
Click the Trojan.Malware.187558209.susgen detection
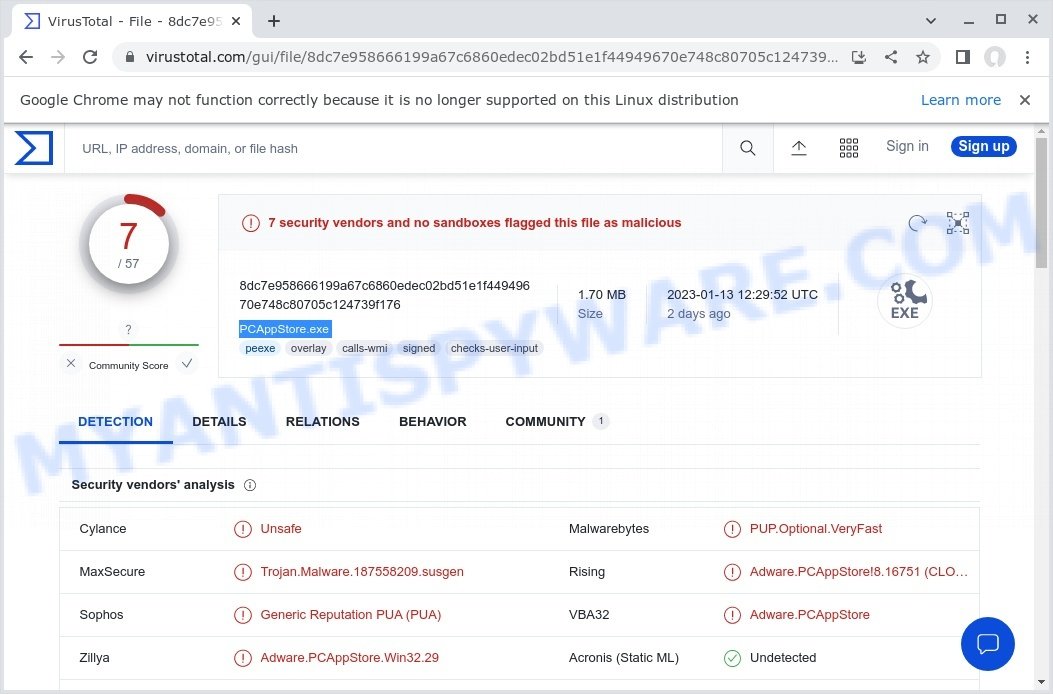coord(362,572)
